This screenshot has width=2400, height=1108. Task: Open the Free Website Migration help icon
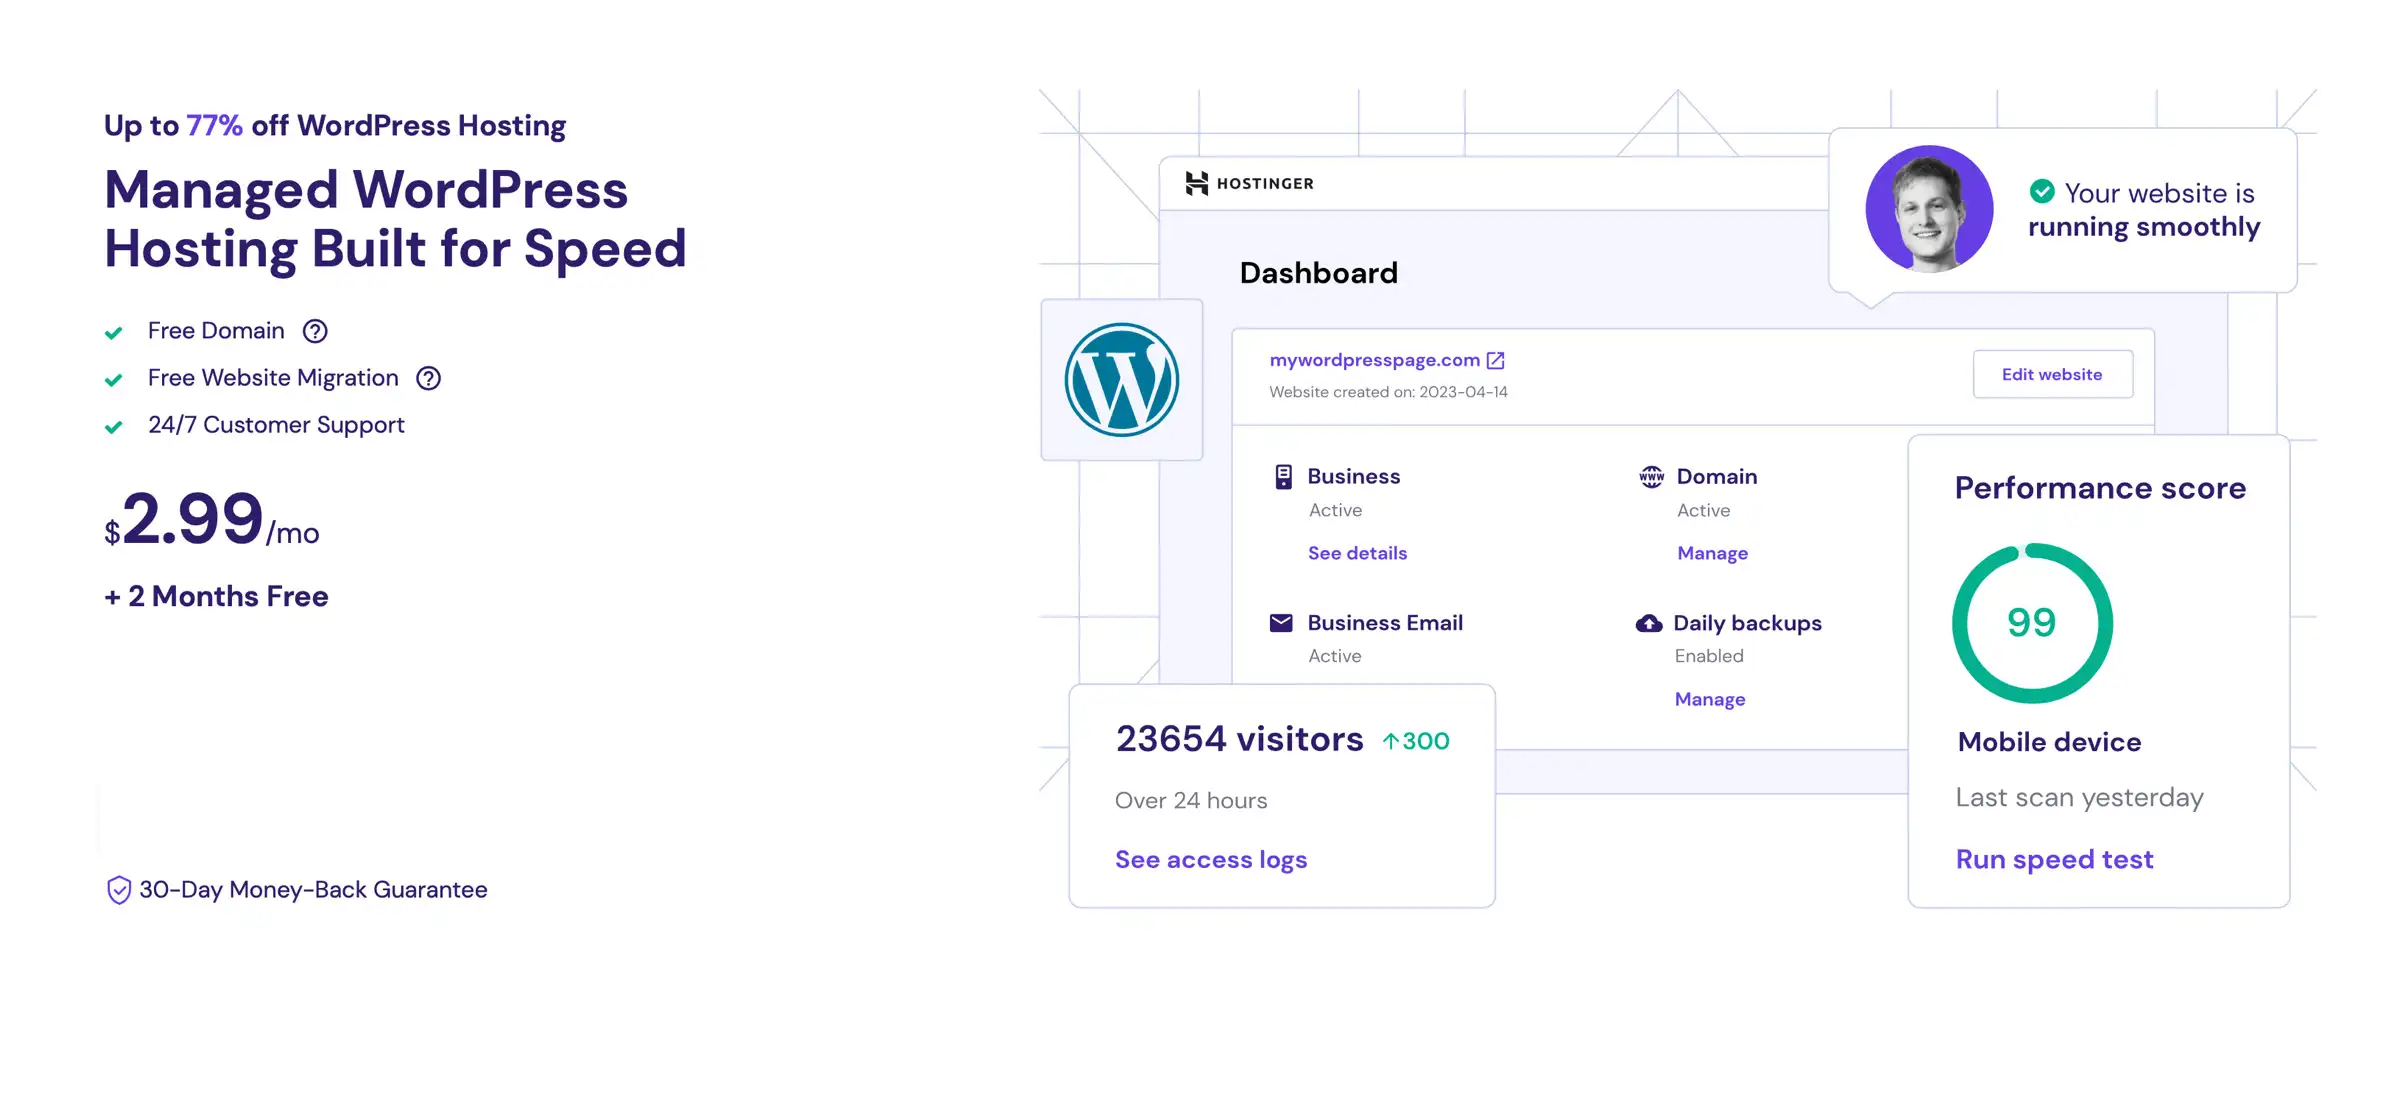428,378
